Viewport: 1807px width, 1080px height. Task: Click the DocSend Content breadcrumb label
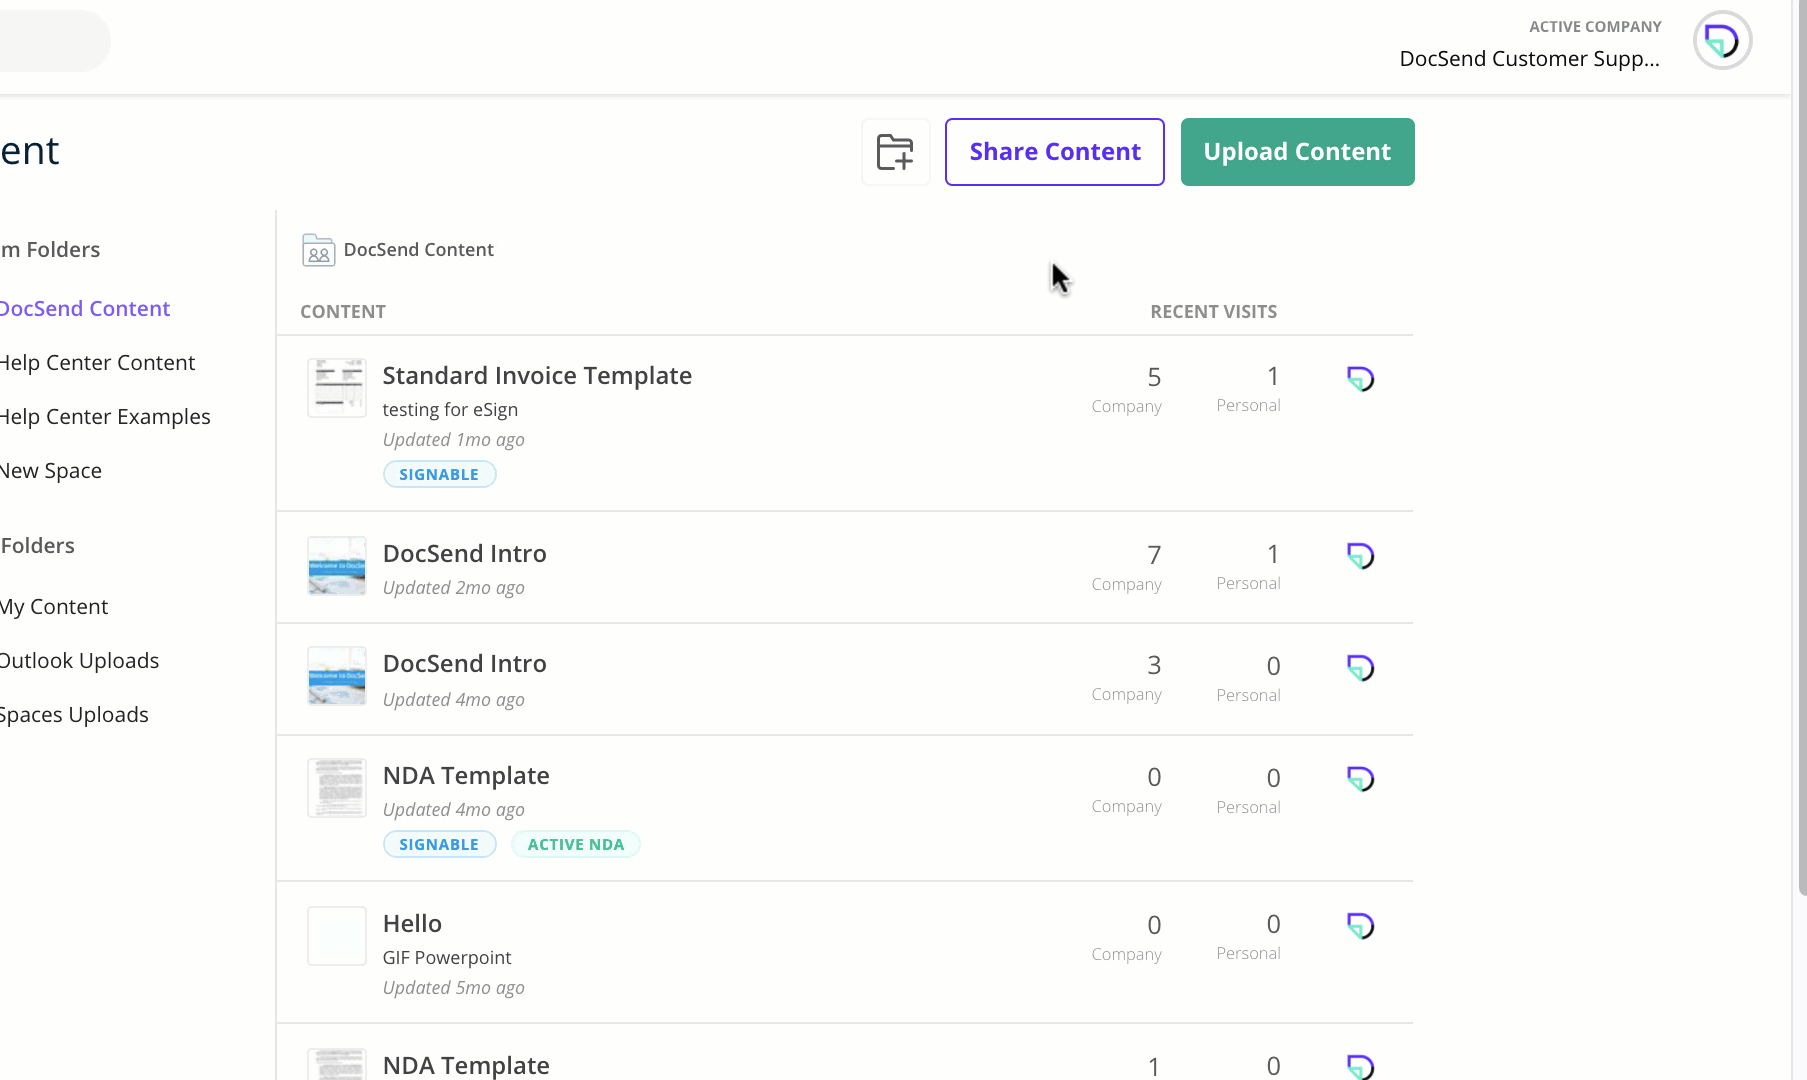[418, 250]
